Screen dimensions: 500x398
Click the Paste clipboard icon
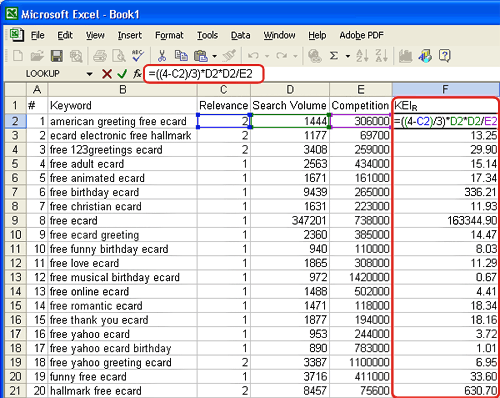click(x=201, y=56)
